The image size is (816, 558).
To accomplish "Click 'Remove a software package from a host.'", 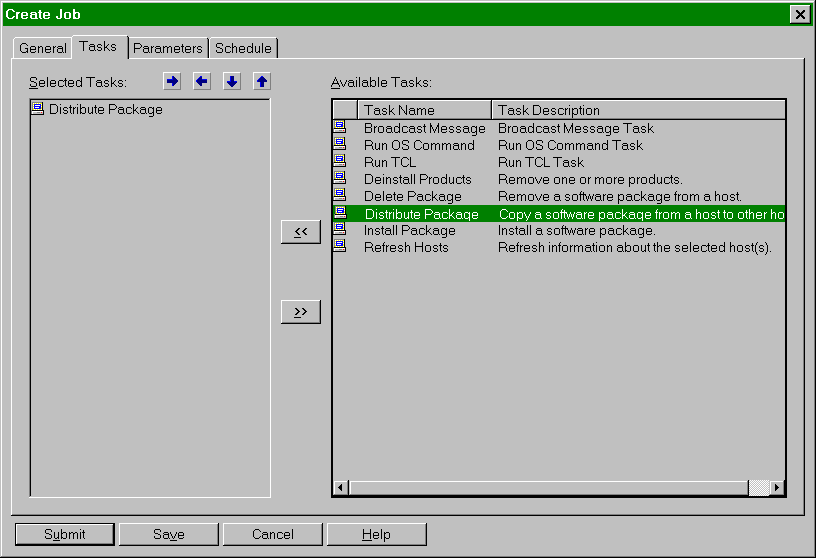I will pyautogui.click(x=620, y=197).
